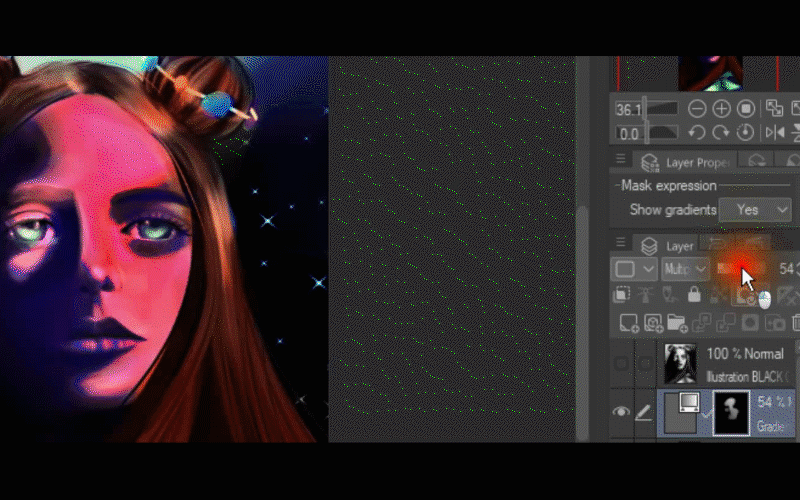Toggle lock transparent pixels icon
The width and height of the screenshot is (800, 500).
718,296
